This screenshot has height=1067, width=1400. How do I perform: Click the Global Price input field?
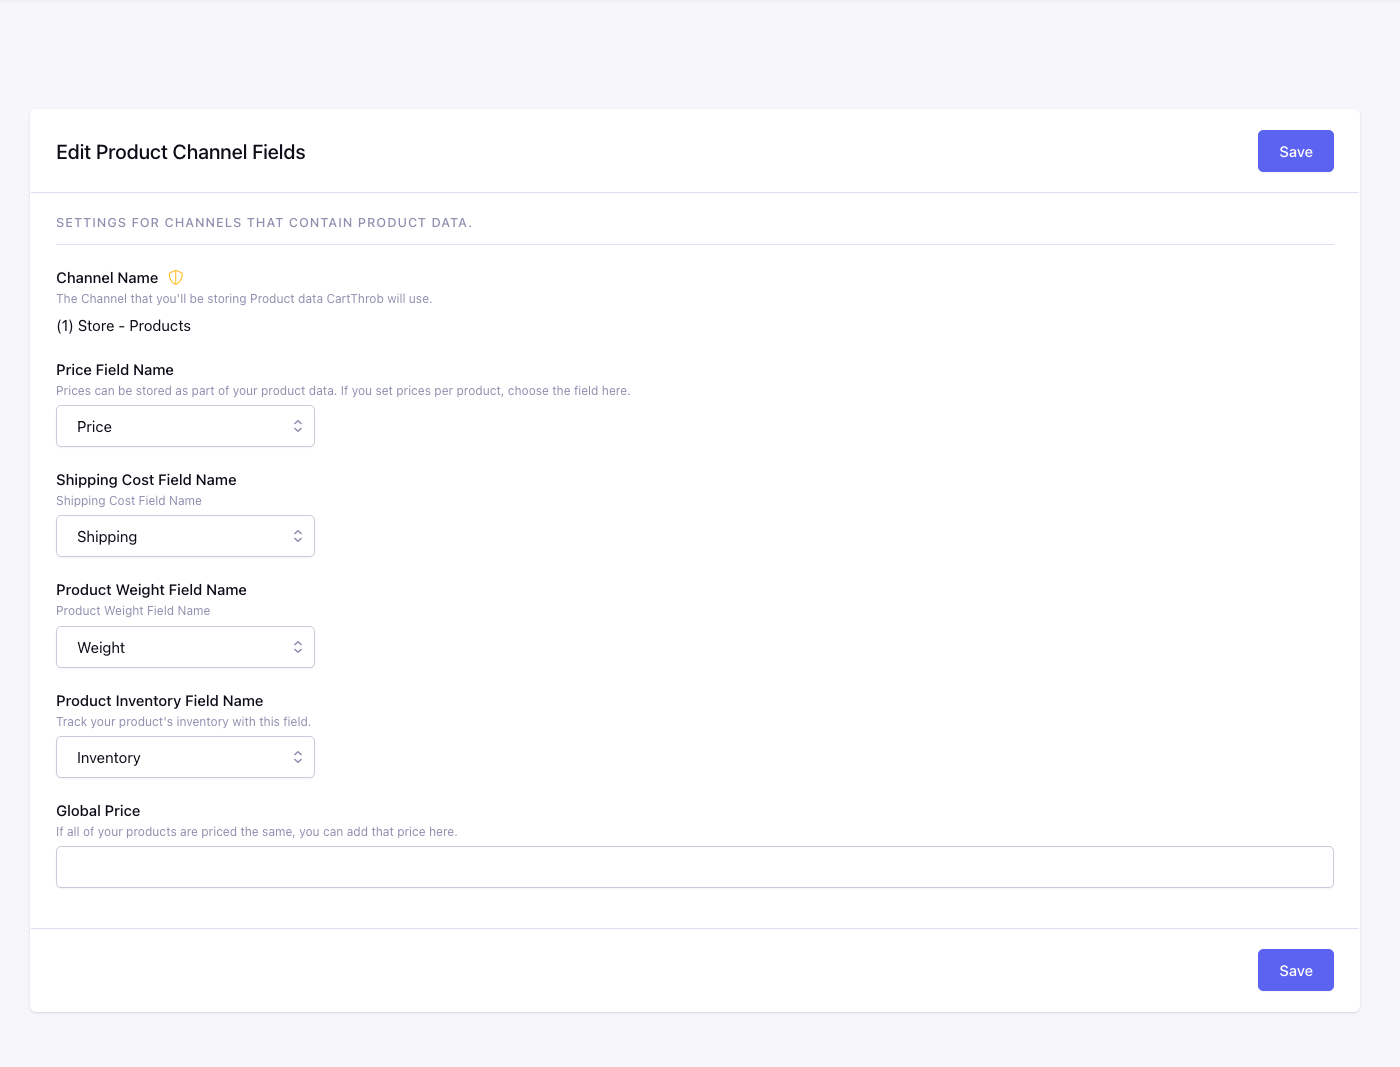click(x=695, y=867)
